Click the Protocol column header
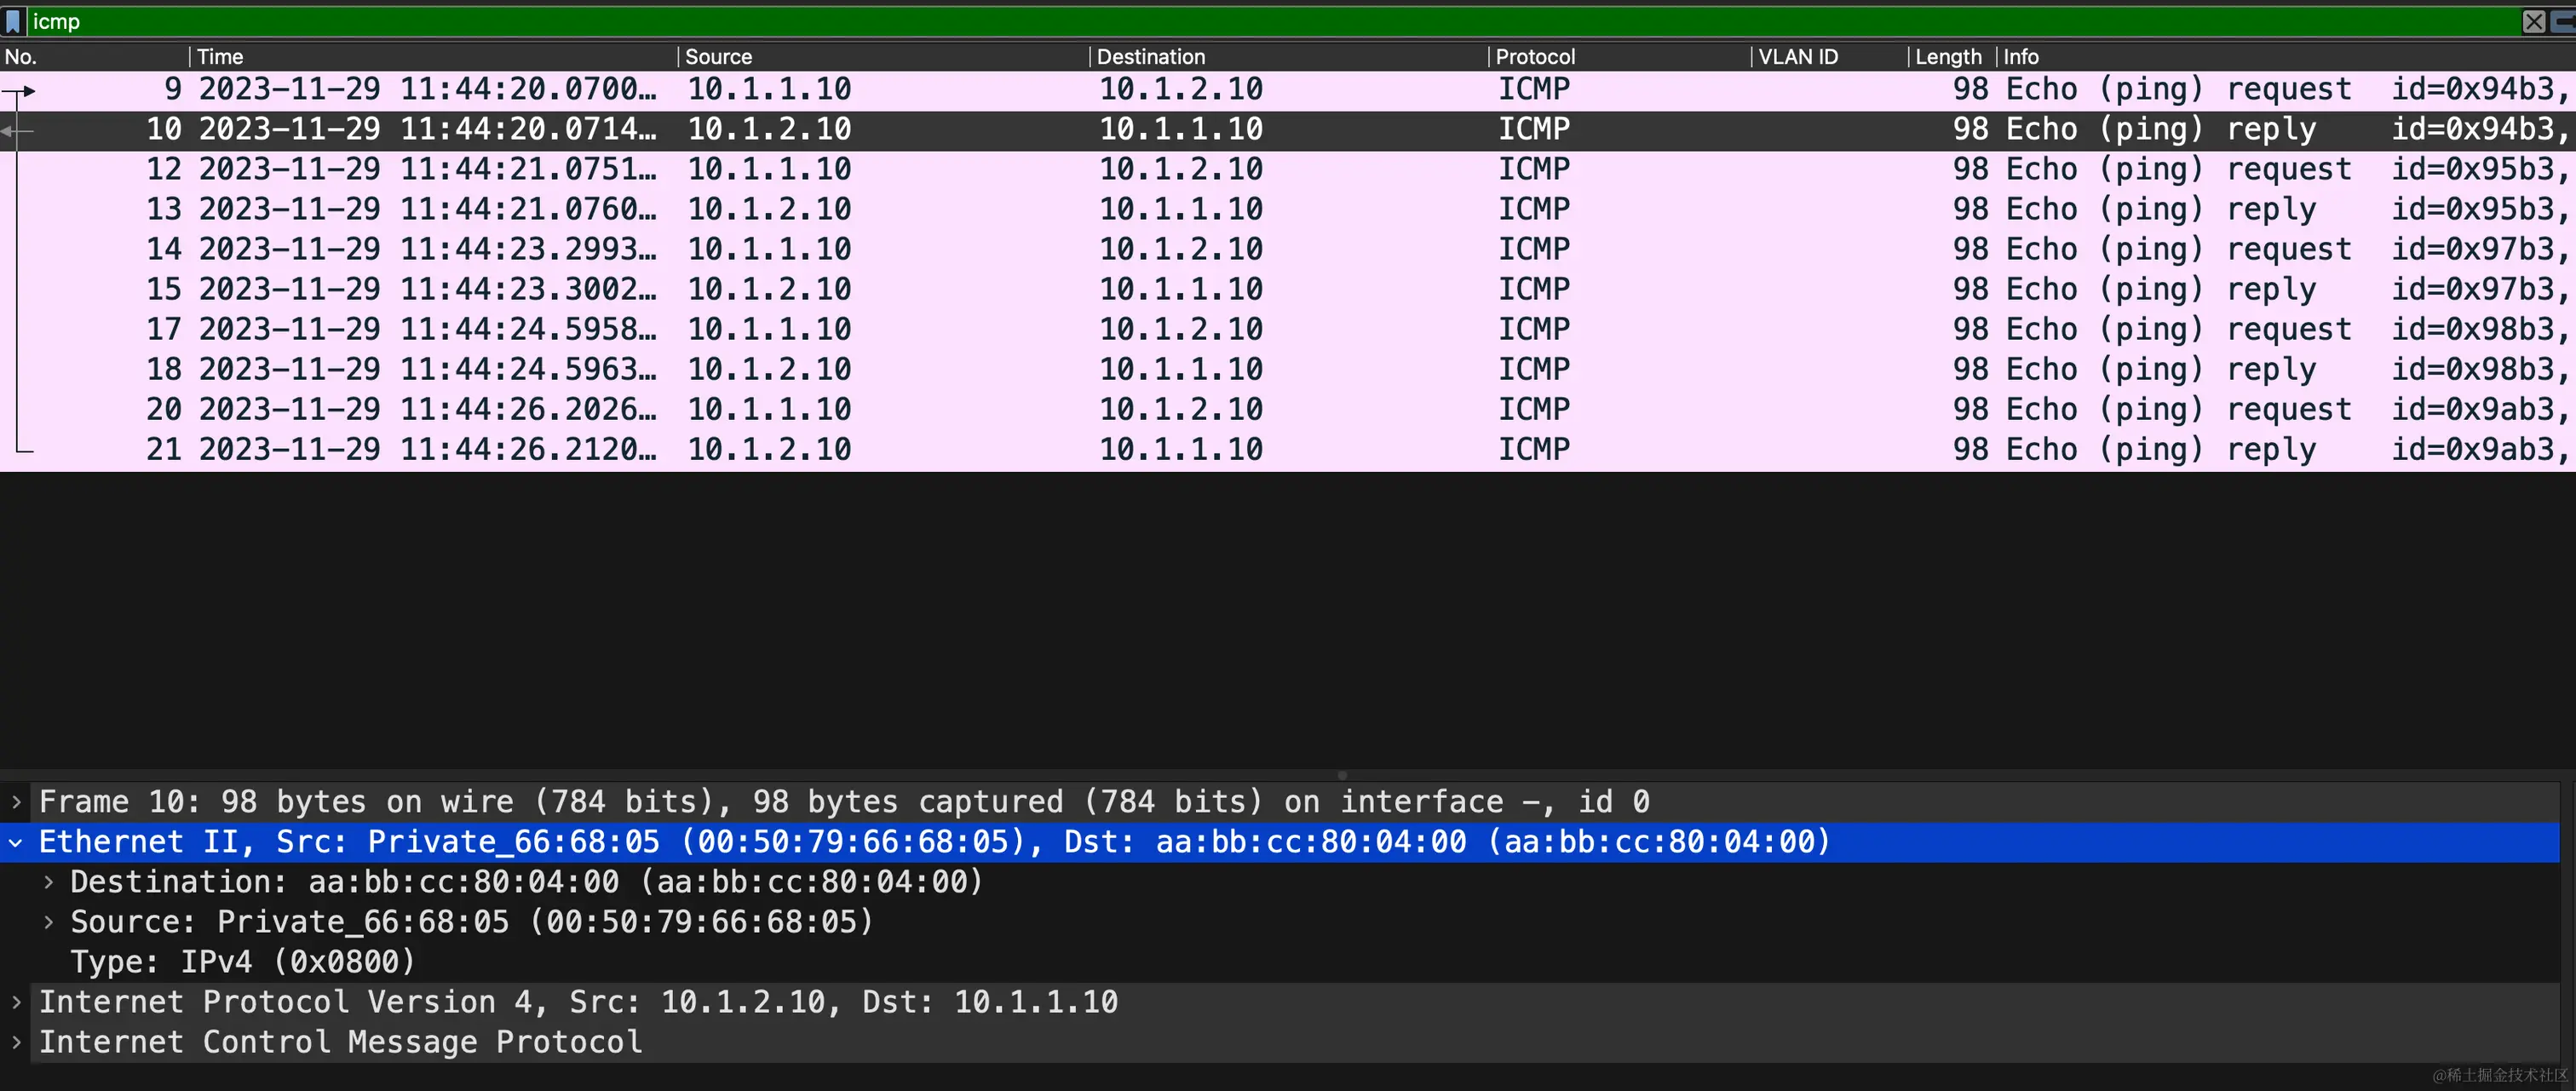 [1534, 57]
